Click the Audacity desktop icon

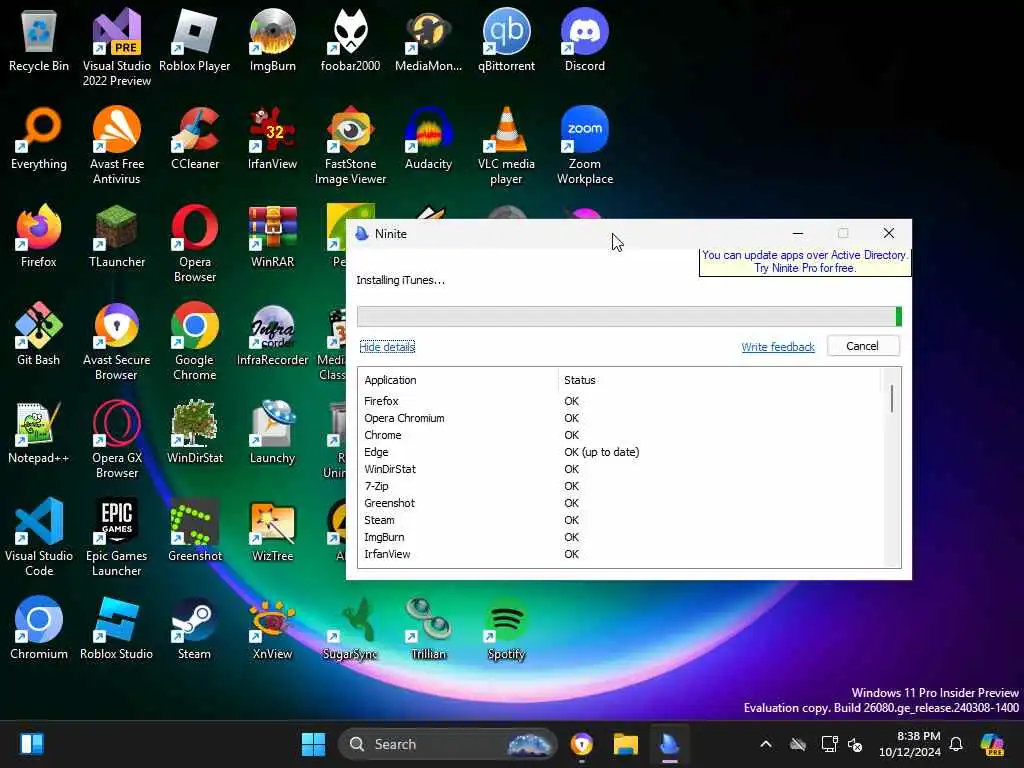click(428, 138)
